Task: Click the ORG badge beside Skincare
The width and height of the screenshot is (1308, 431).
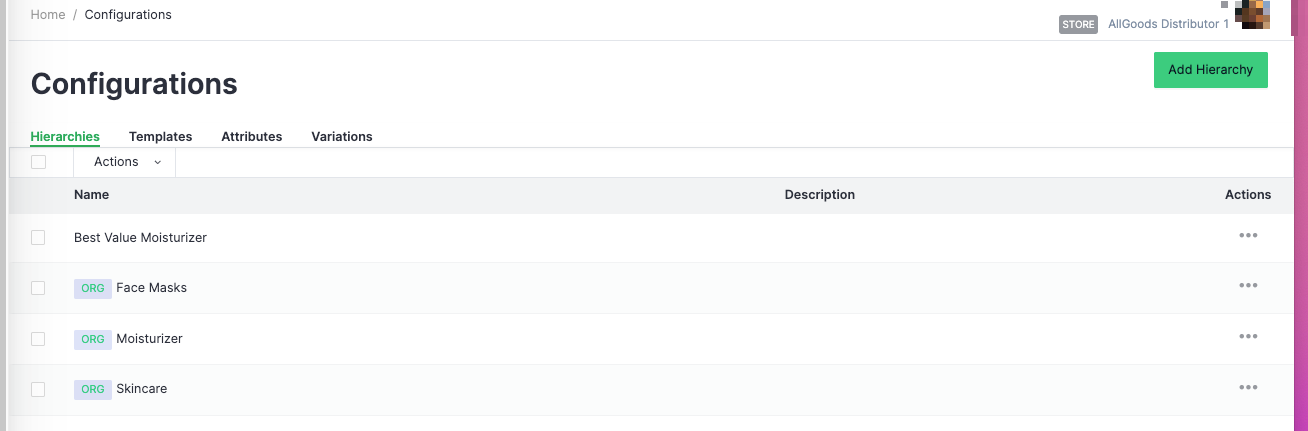Action: tap(93, 389)
